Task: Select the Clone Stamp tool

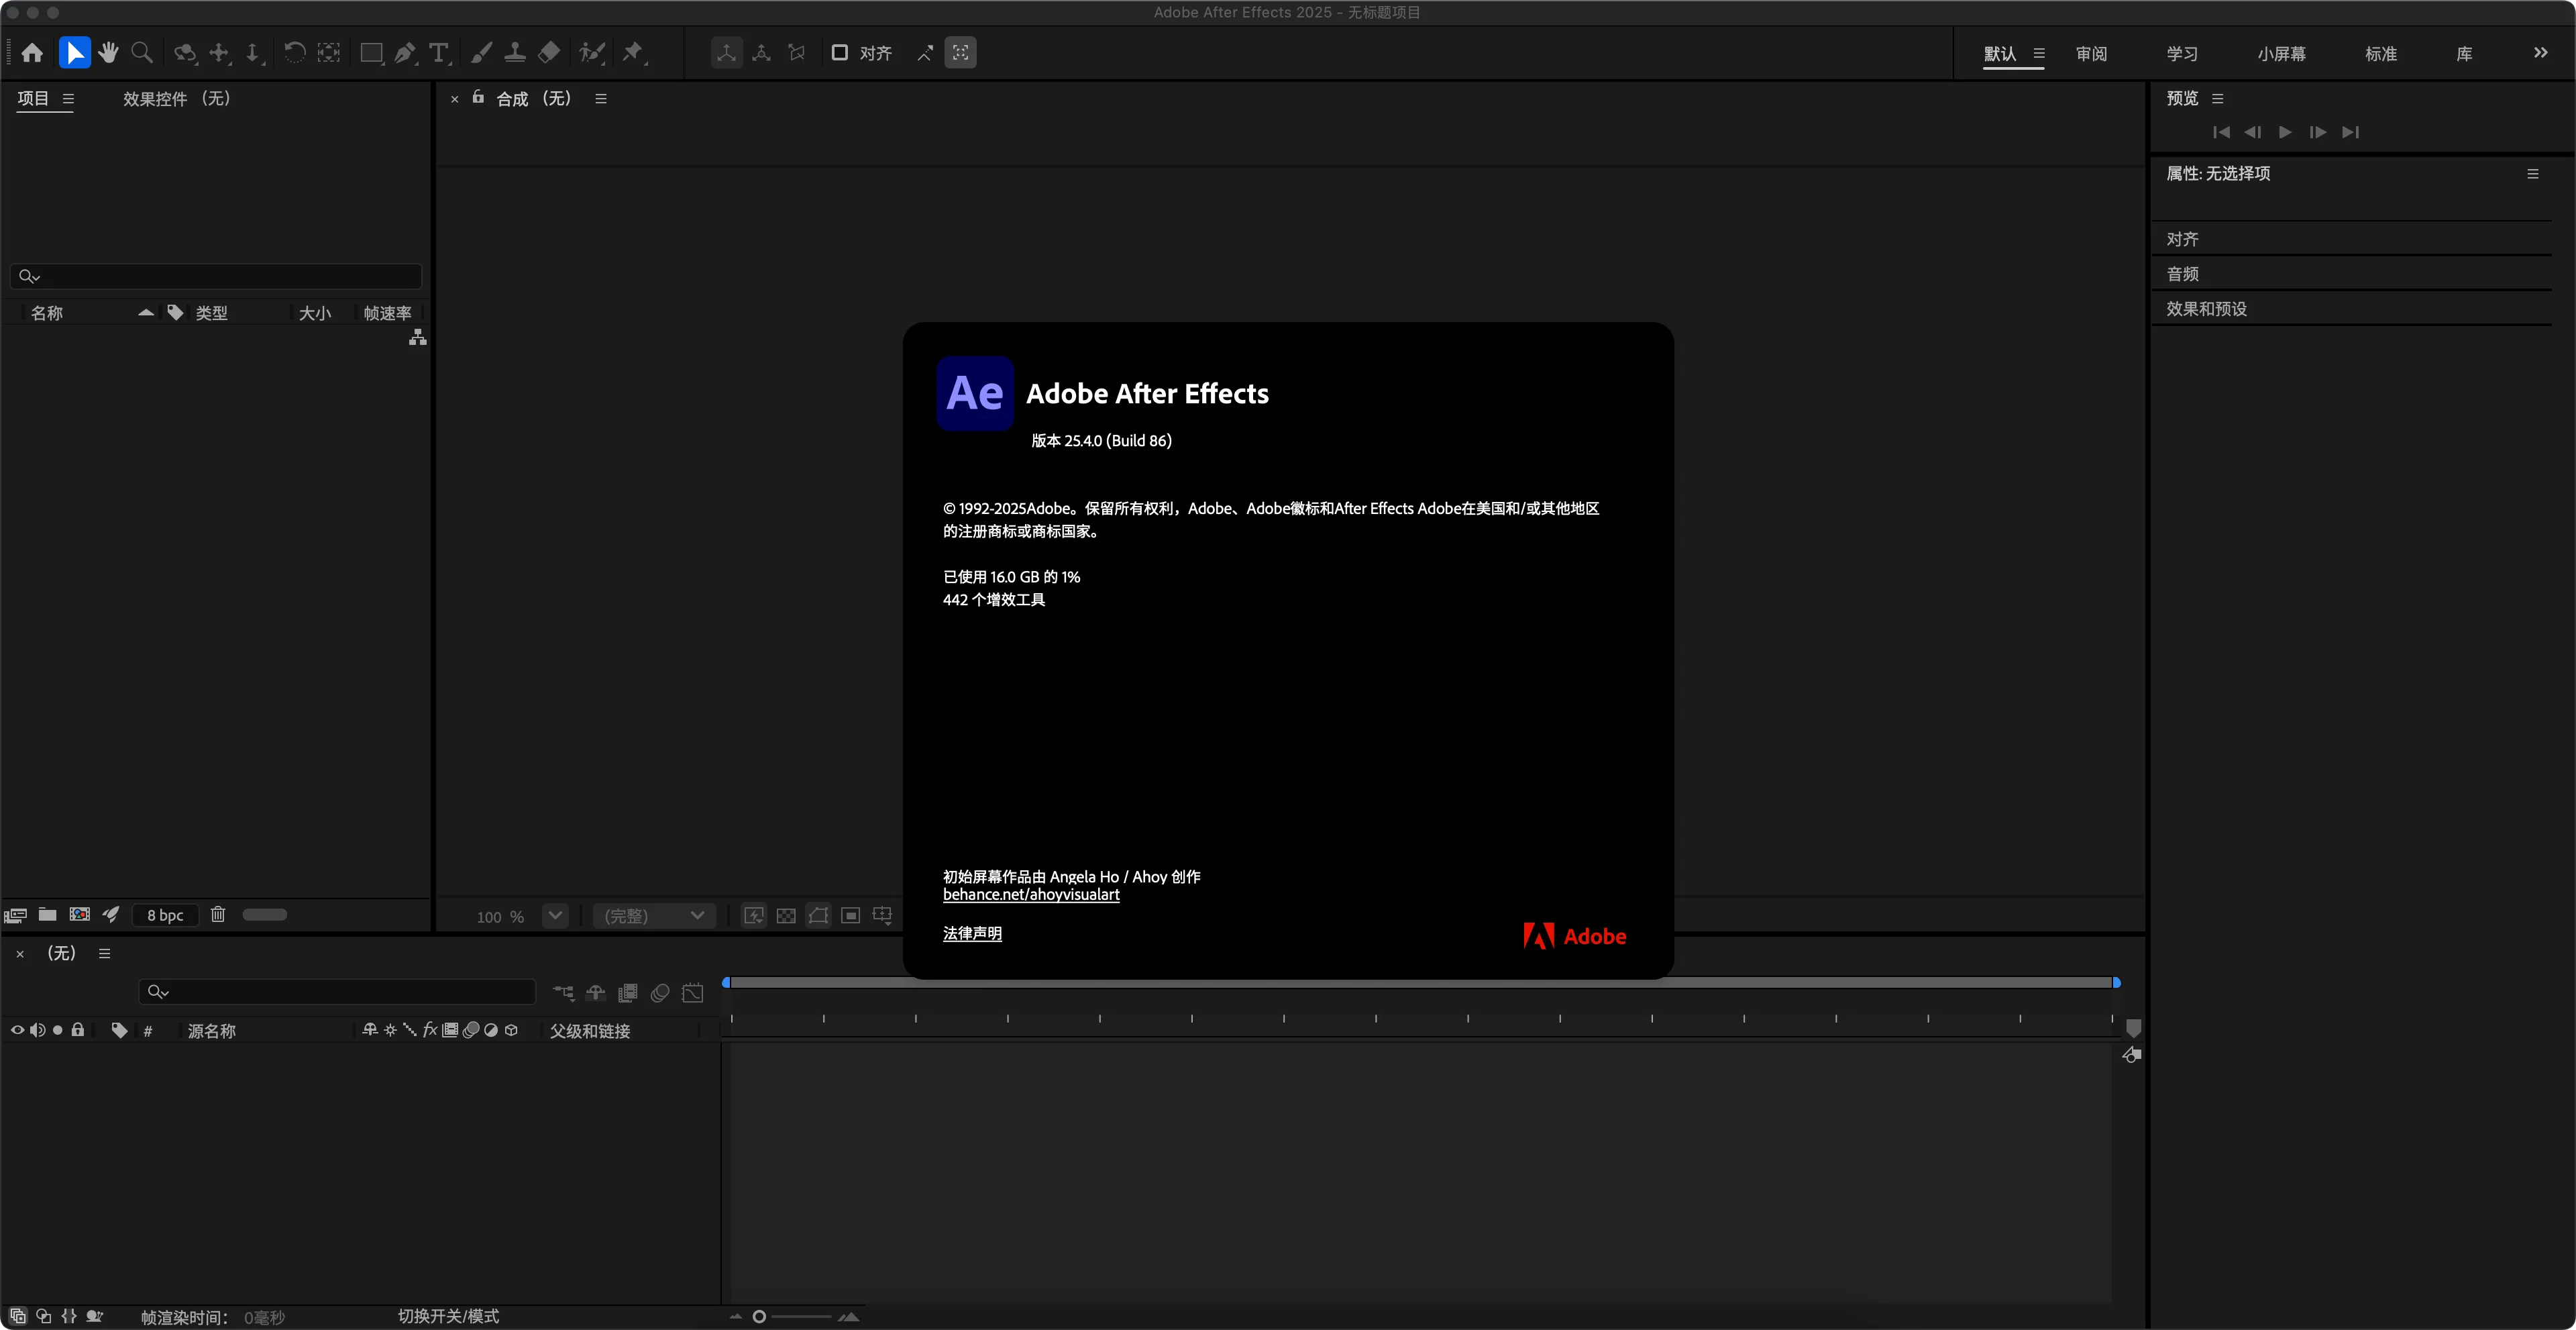Action: [x=515, y=53]
